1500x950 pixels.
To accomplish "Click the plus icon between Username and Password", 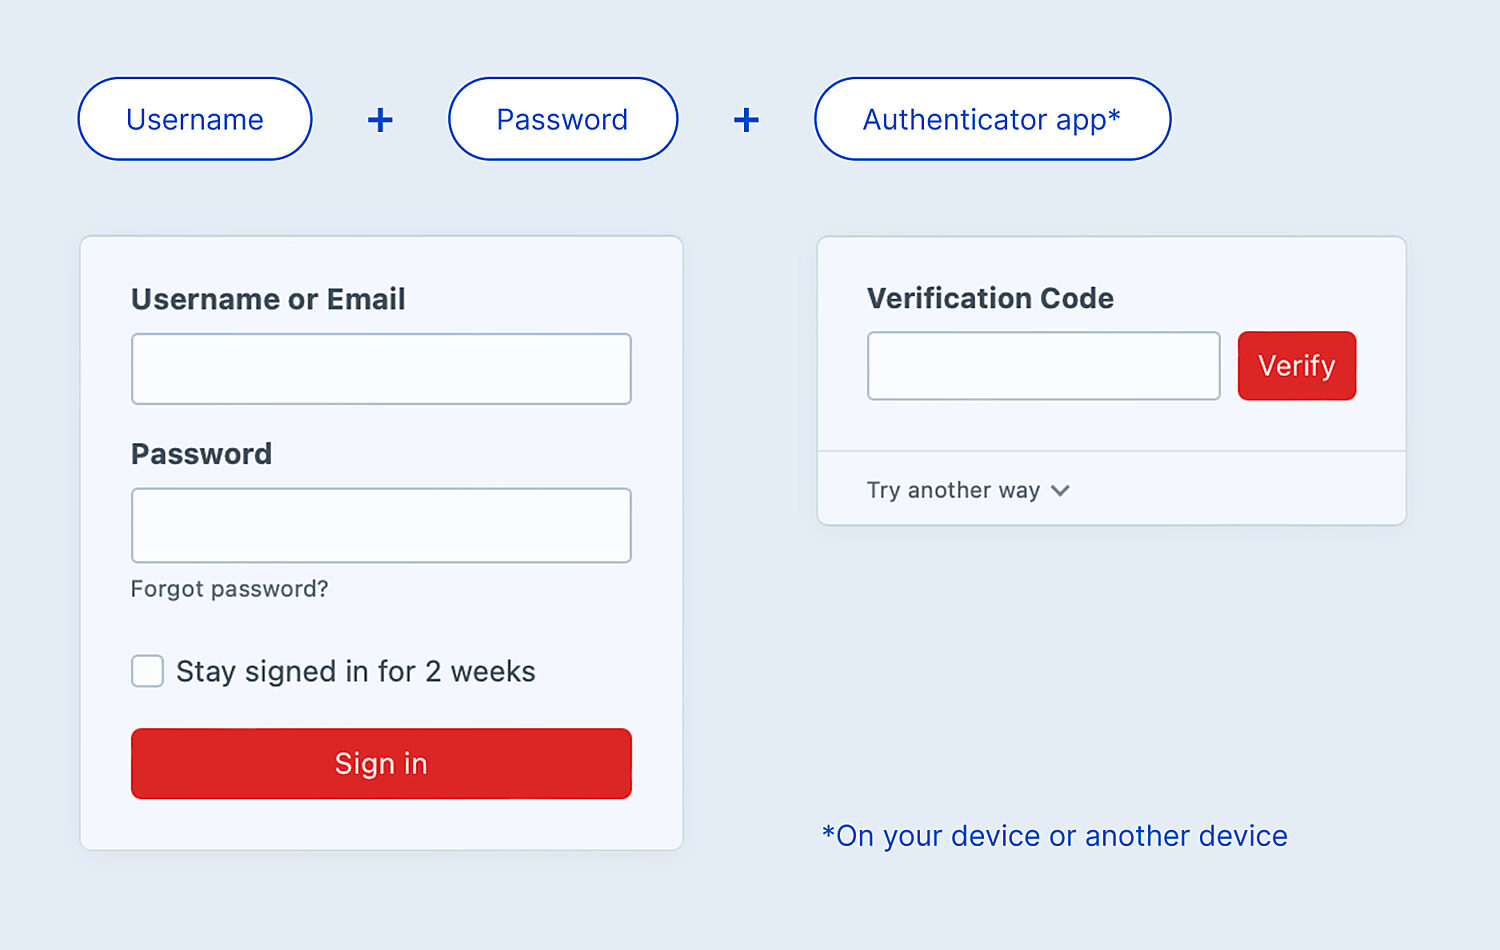I will point(380,120).
